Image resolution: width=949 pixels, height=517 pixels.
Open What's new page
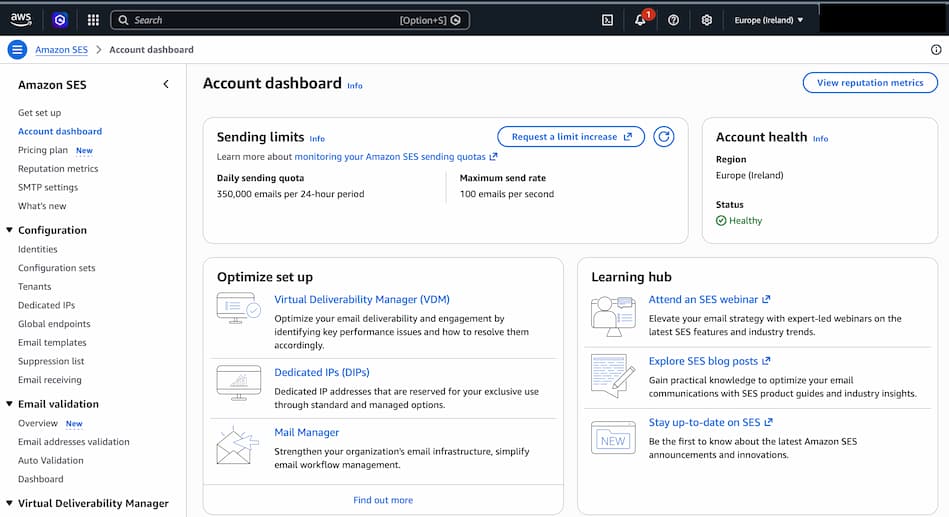point(42,206)
